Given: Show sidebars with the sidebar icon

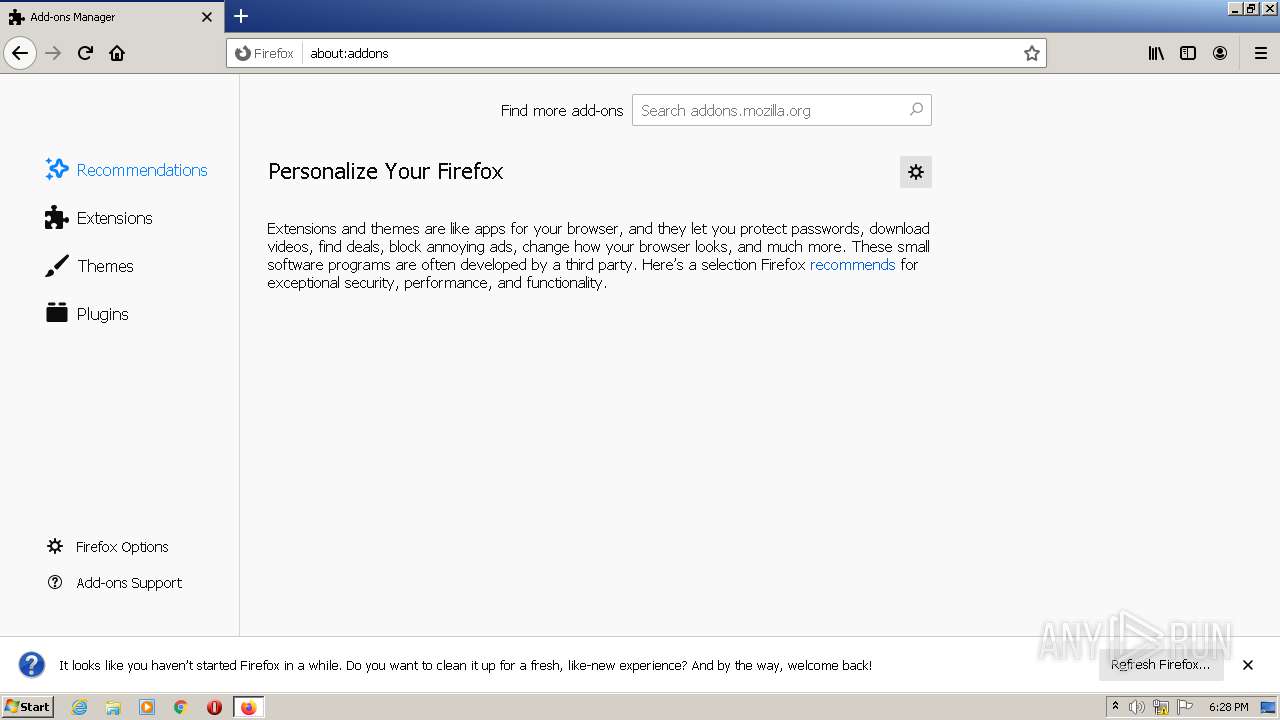Looking at the screenshot, I should tap(1188, 53).
